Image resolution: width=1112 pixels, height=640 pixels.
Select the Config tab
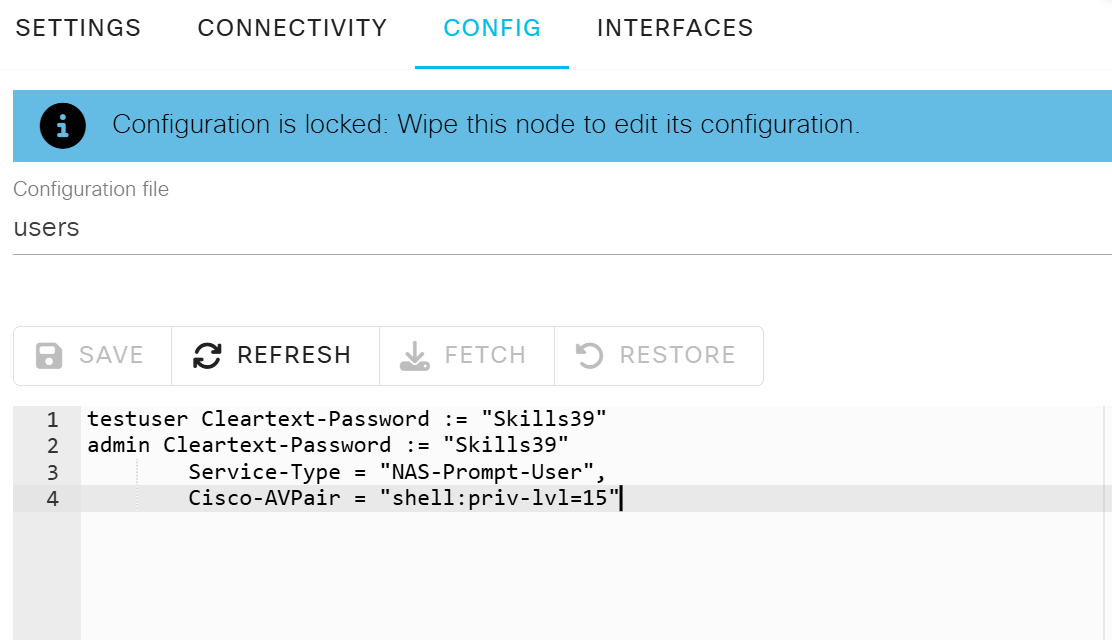click(x=492, y=28)
